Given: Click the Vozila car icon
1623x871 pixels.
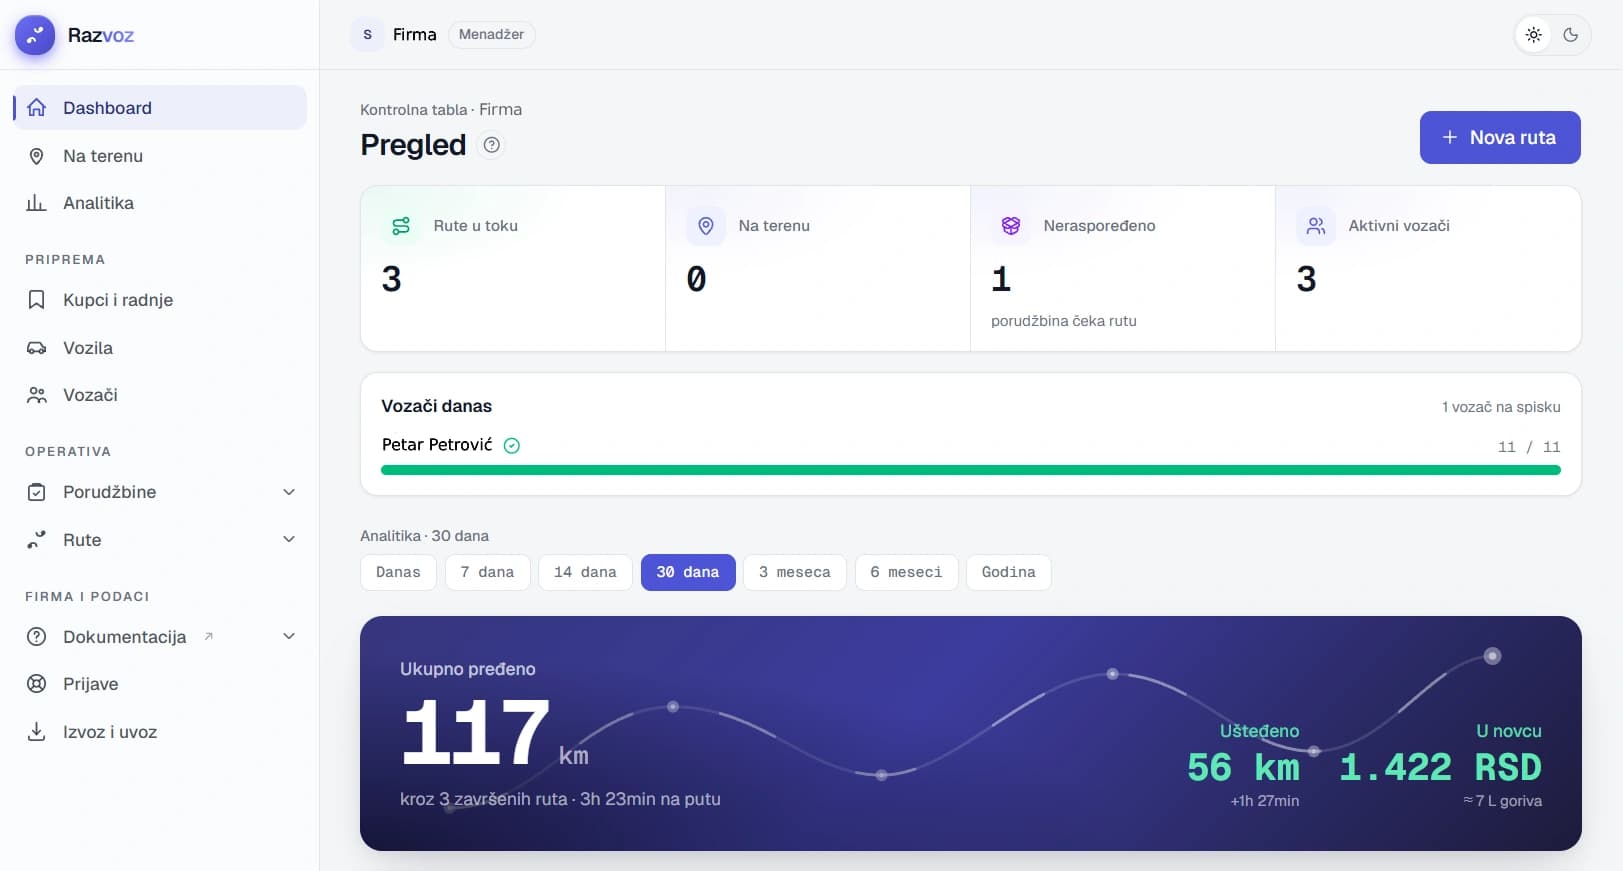Looking at the screenshot, I should [37, 348].
